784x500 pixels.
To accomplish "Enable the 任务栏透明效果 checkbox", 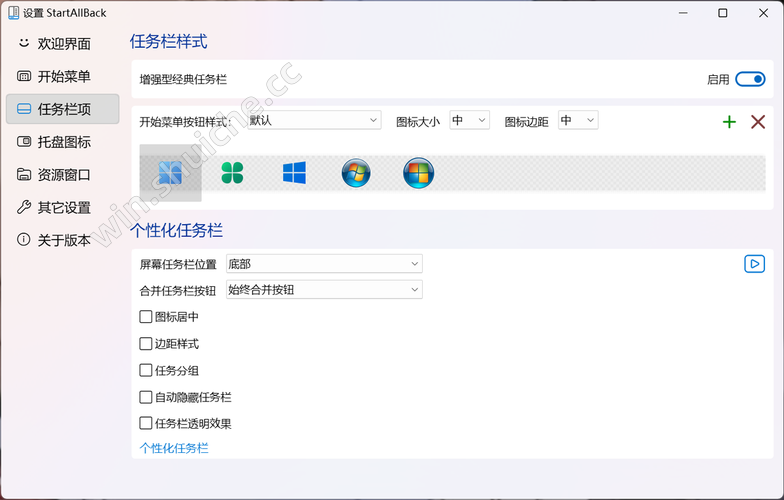I will click(x=146, y=423).
